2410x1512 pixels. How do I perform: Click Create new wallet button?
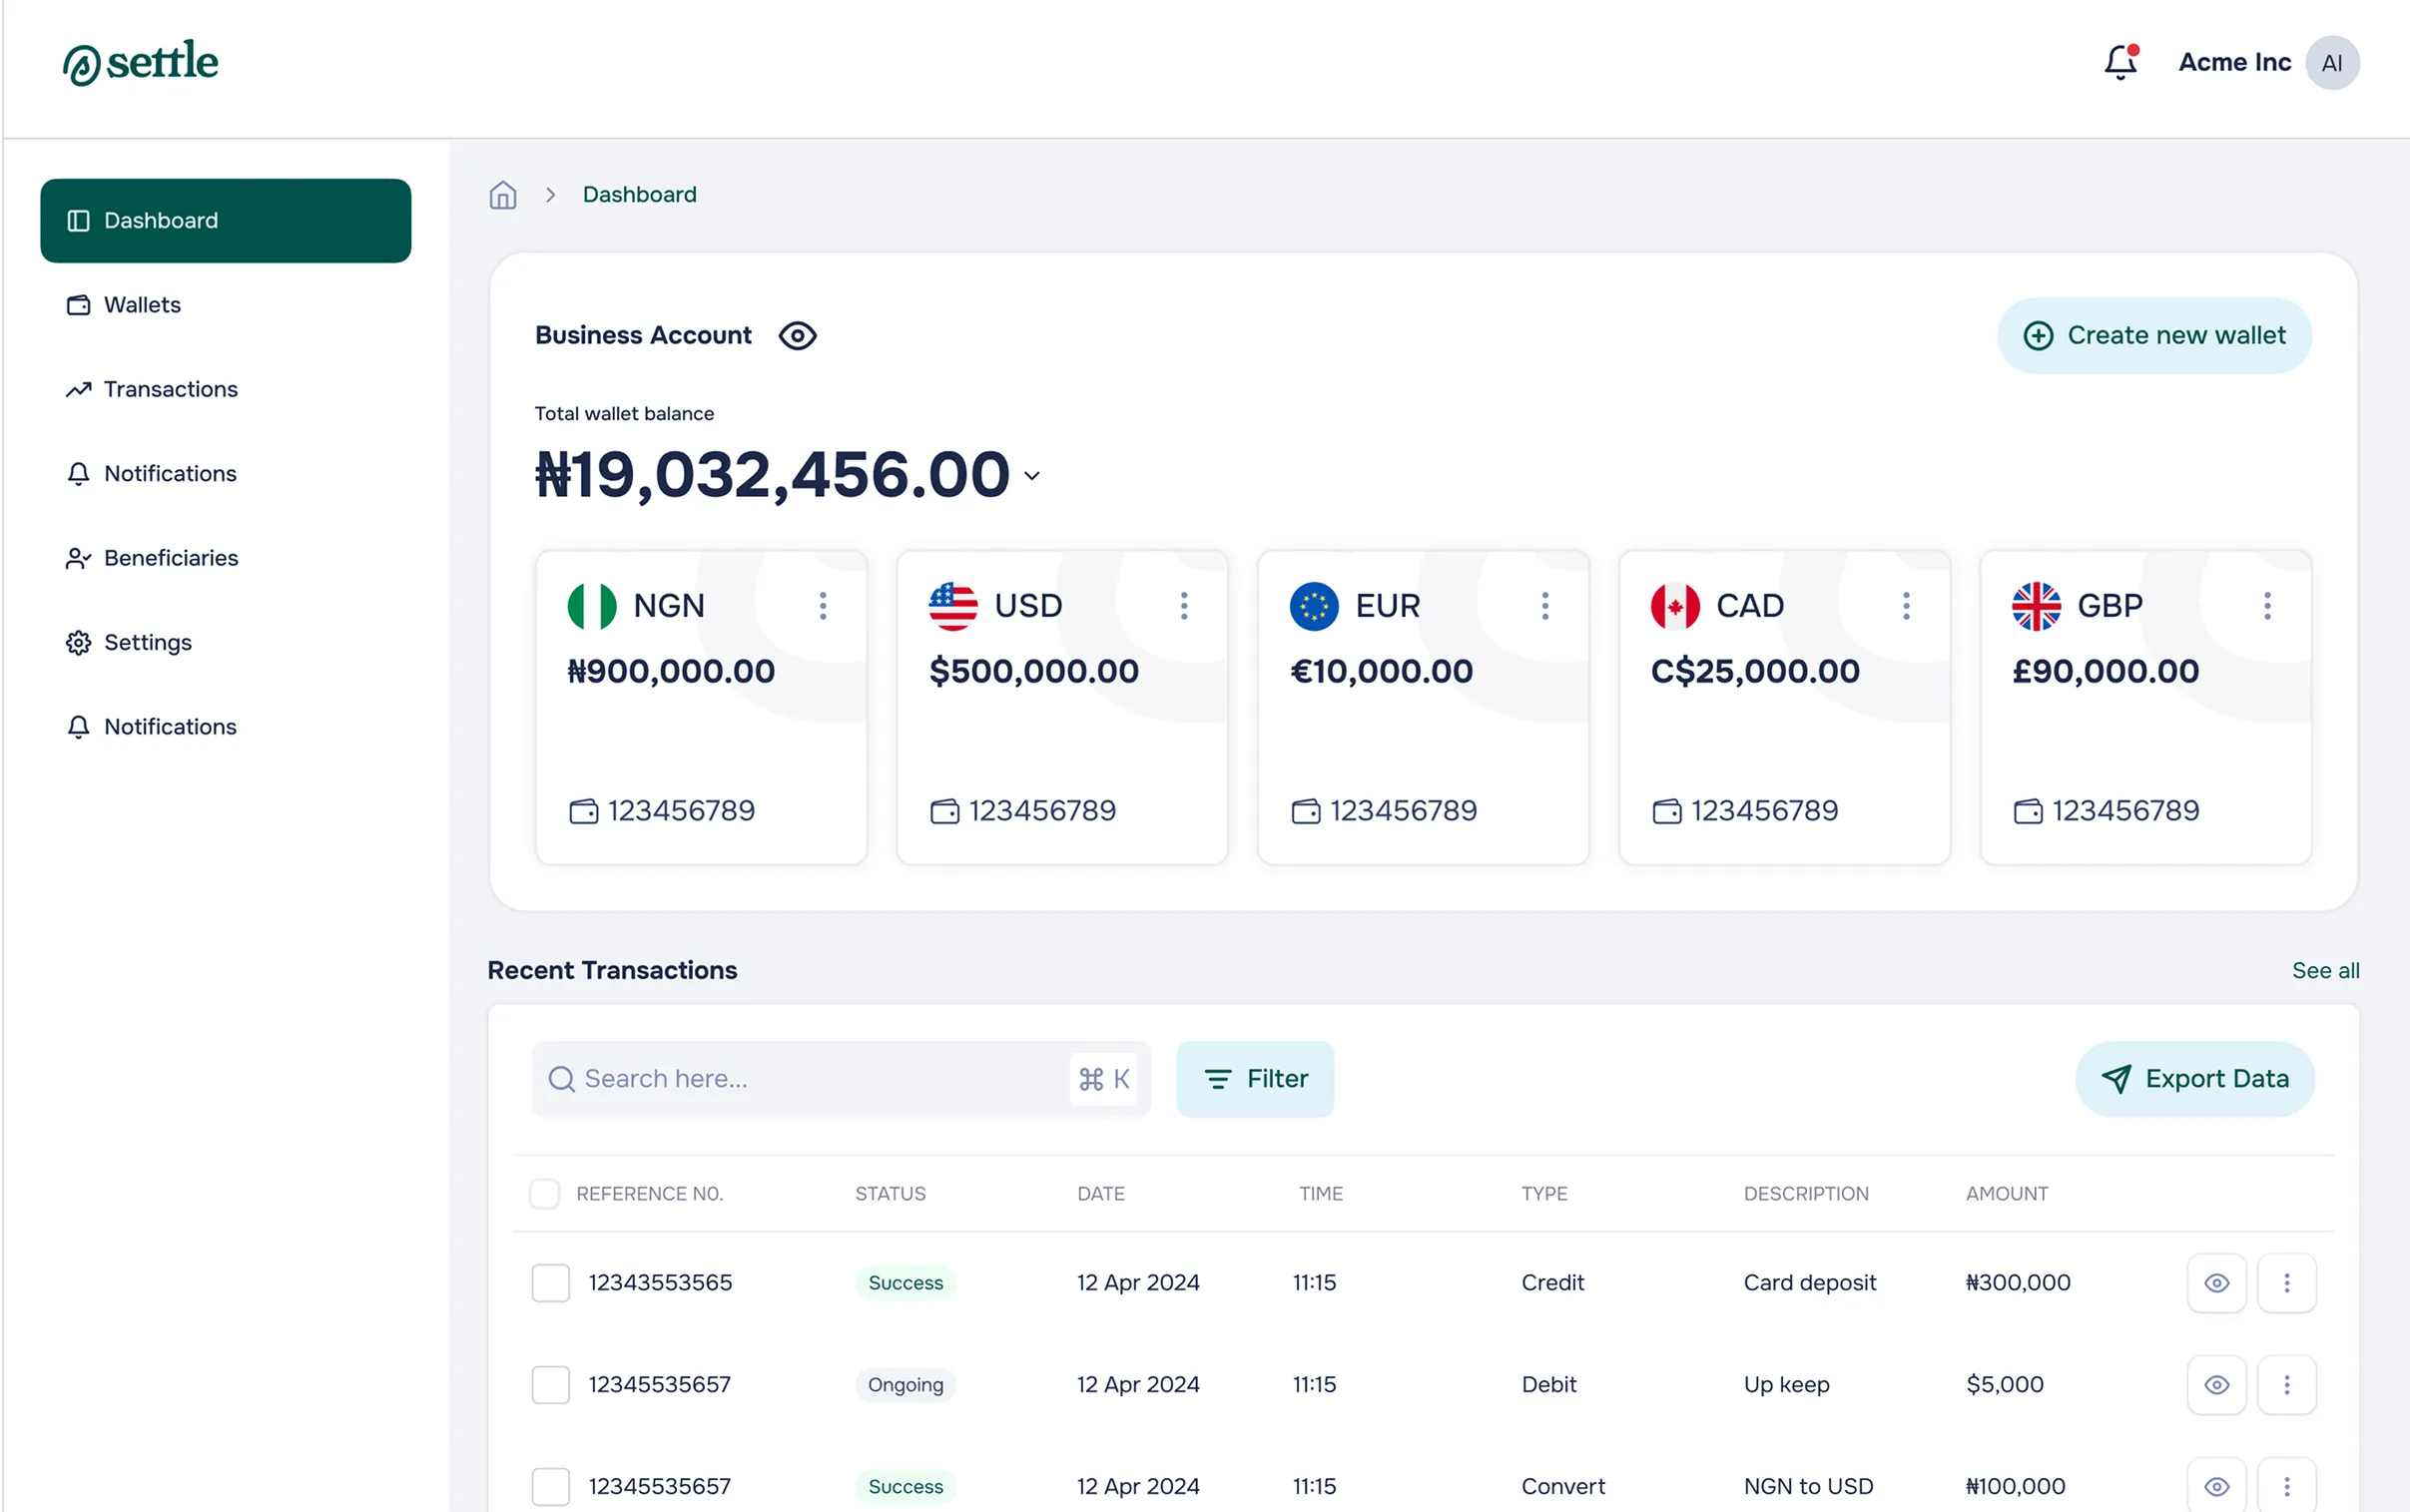tap(2154, 336)
